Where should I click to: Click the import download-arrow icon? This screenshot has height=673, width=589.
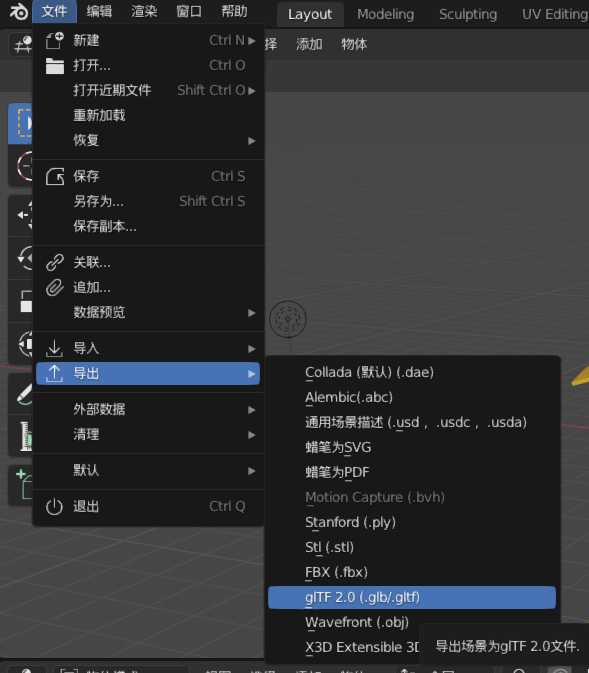55,348
